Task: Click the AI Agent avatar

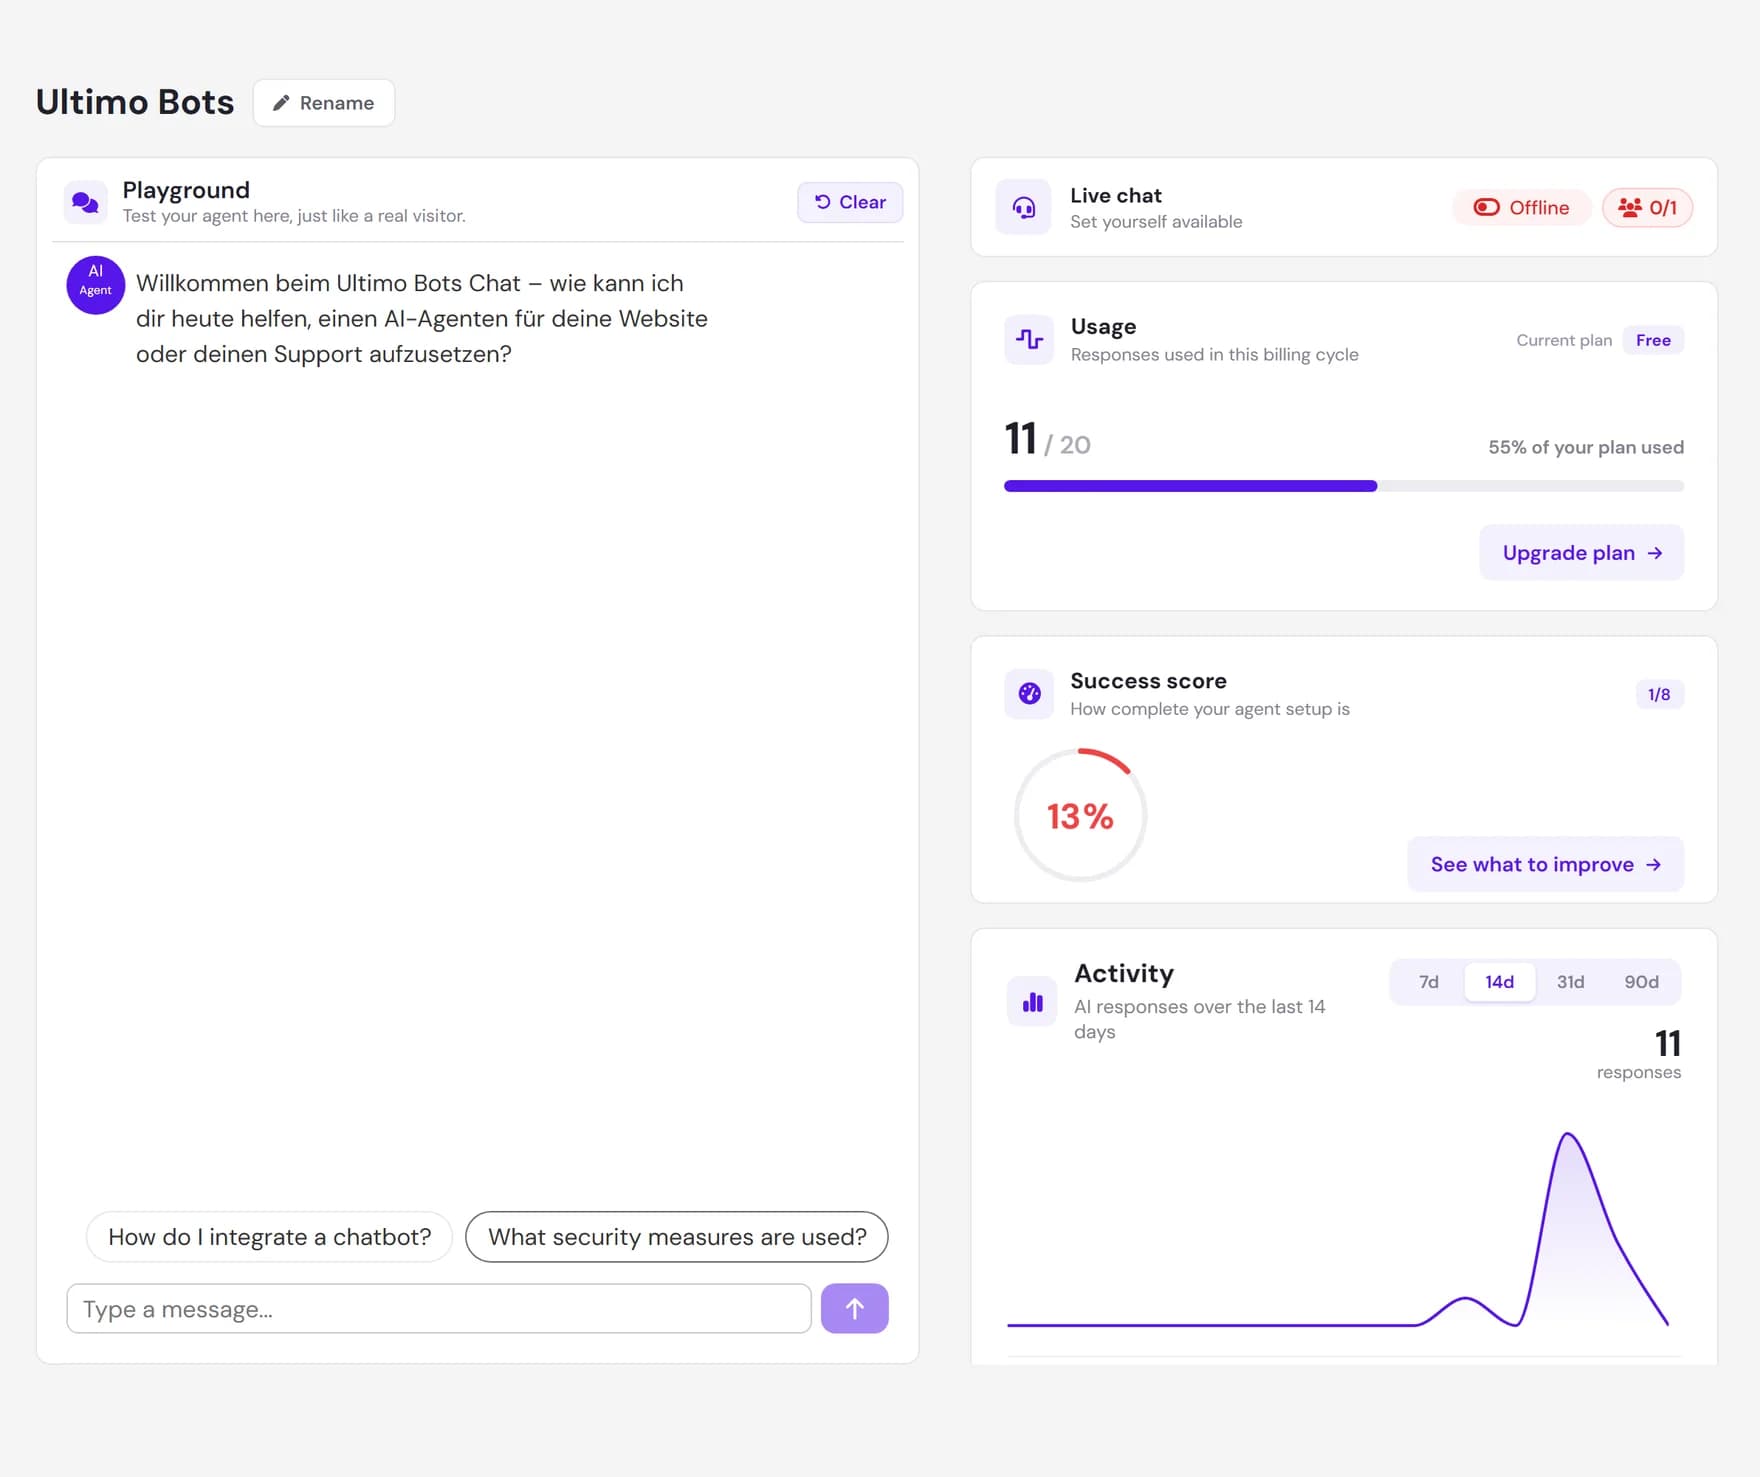Action: (96, 285)
